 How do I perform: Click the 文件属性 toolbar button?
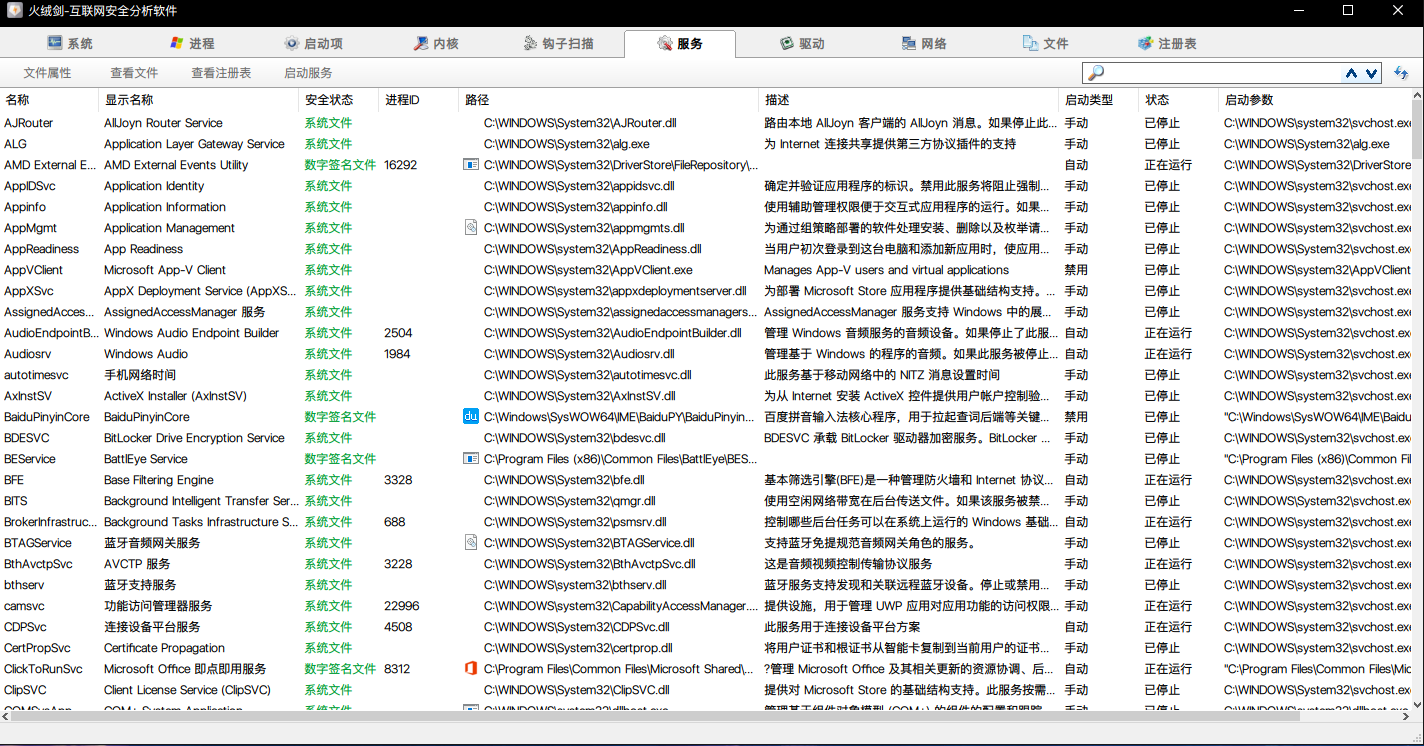point(48,73)
